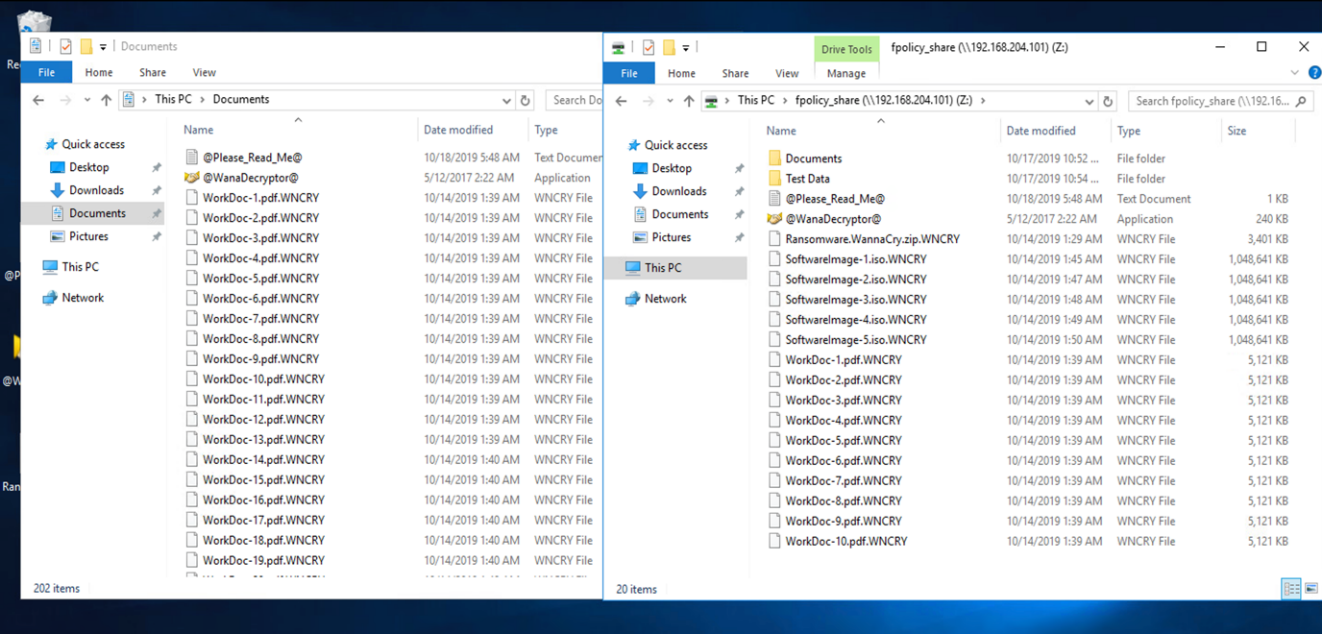Click breadcrumb chevron after This PC in Documents
Viewport: 1322px width, 634px height.
[202, 100]
